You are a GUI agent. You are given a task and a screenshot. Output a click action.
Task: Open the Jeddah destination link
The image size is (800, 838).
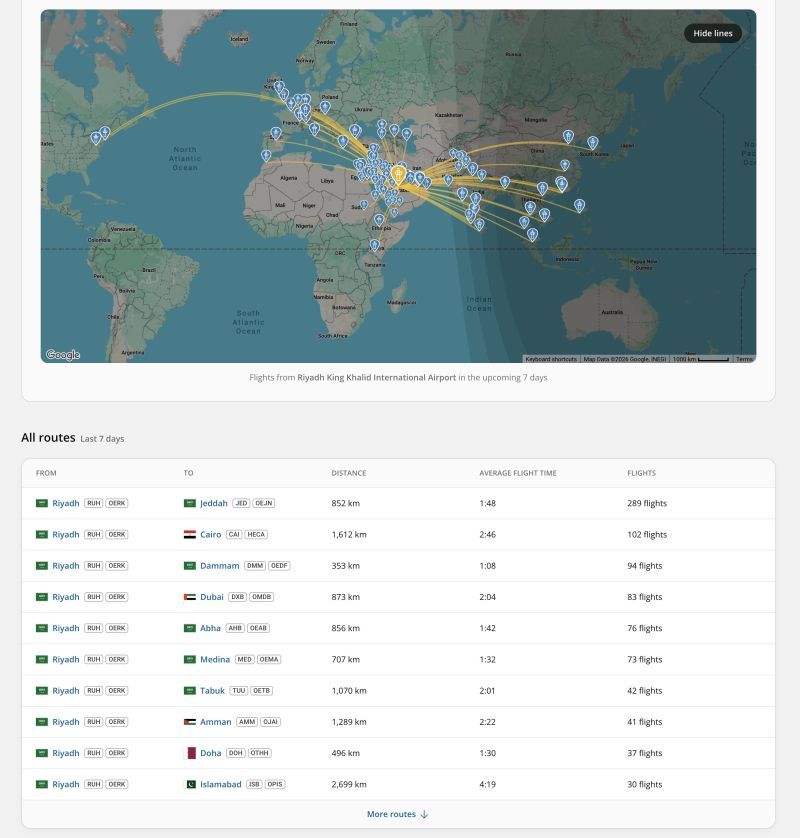click(214, 503)
